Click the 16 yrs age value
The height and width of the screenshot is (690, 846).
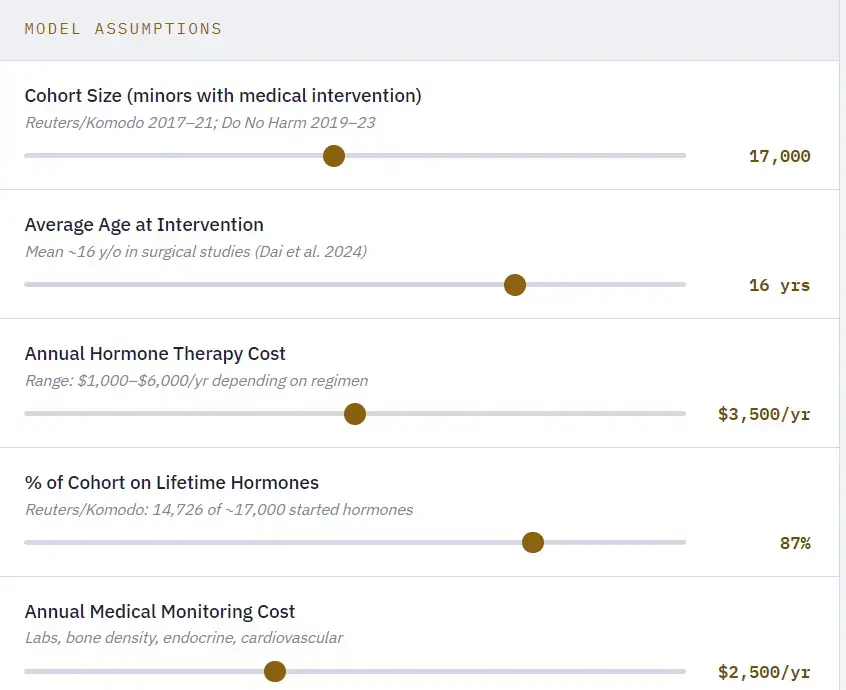(x=779, y=285)
